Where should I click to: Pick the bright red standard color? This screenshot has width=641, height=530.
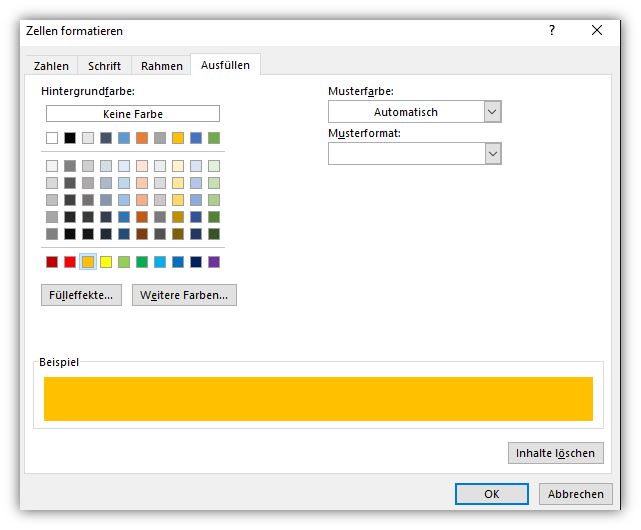pyautogui.click(x=70, y=262)
